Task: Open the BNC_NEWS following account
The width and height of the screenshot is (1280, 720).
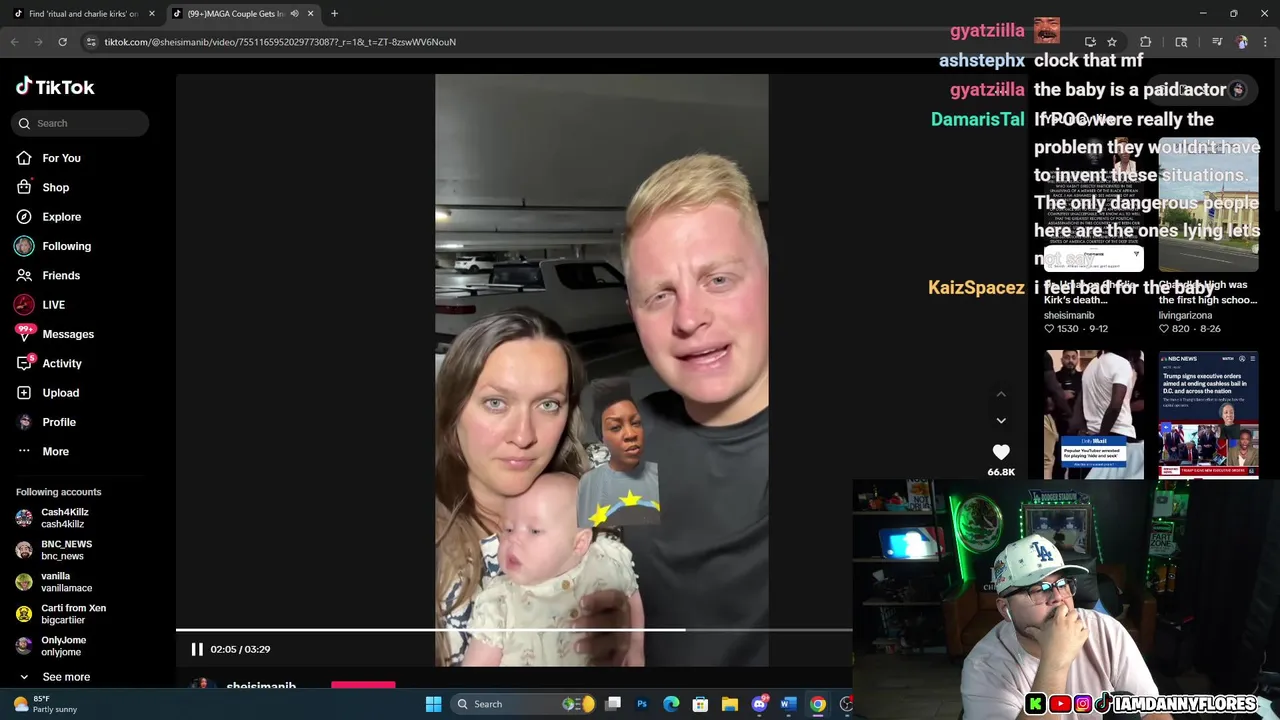Action: 66,550
